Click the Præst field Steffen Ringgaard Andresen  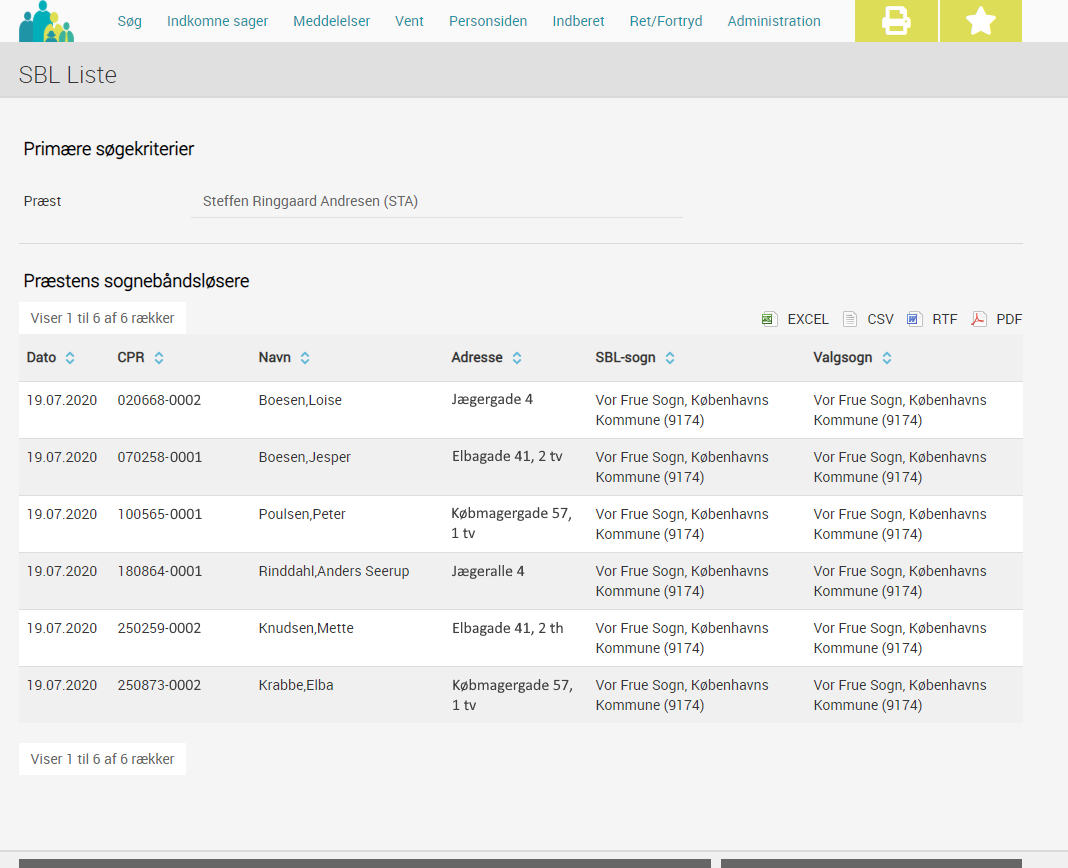[x=437, y=201]
